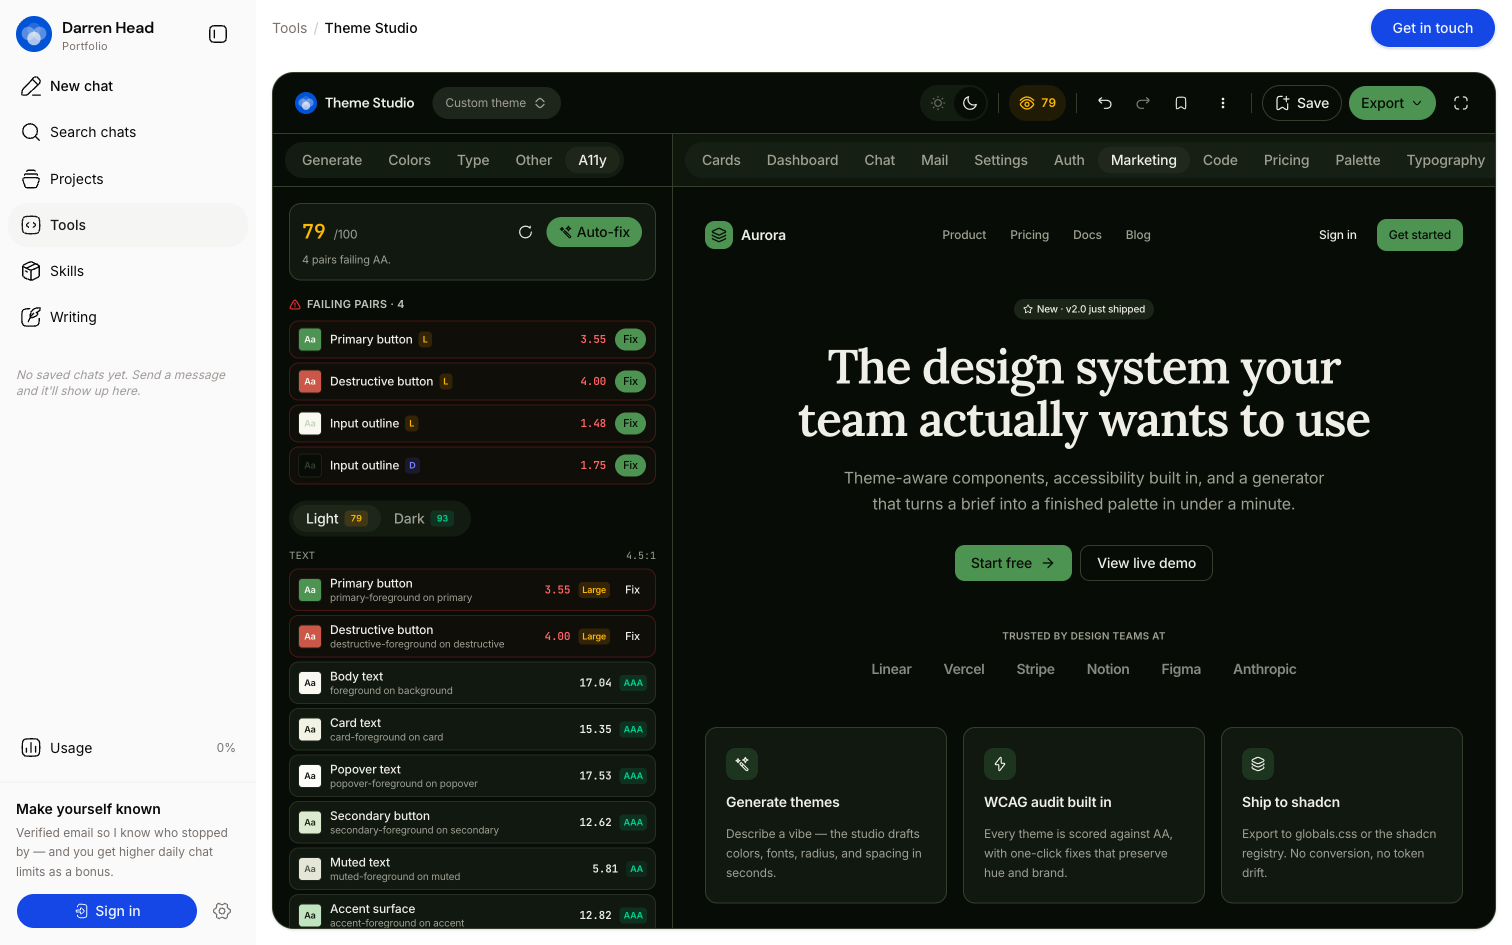This screenshot has height=945, width=1512.
Task: Open the Palette preview tab
Action: click(1358, 160)
